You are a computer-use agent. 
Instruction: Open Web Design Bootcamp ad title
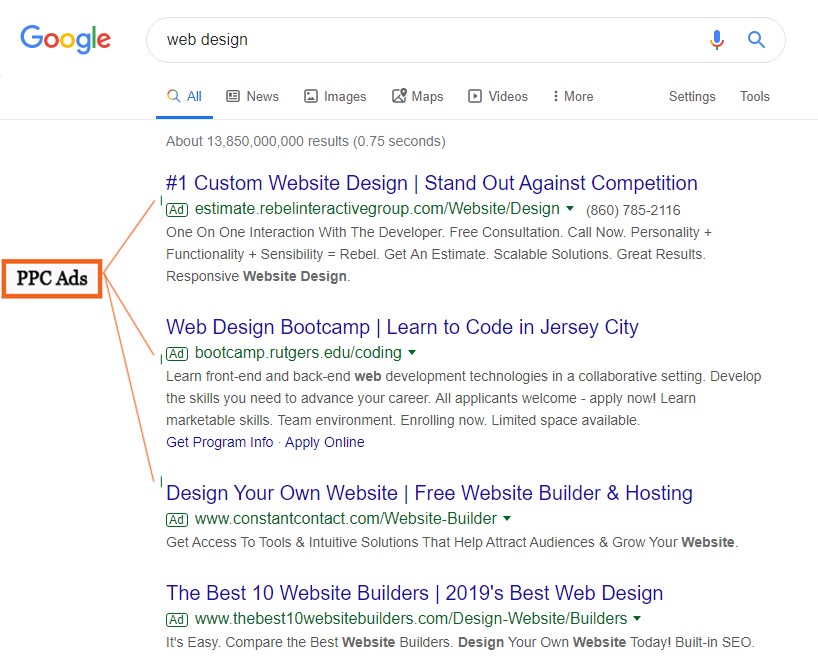(x=402, y=327)
